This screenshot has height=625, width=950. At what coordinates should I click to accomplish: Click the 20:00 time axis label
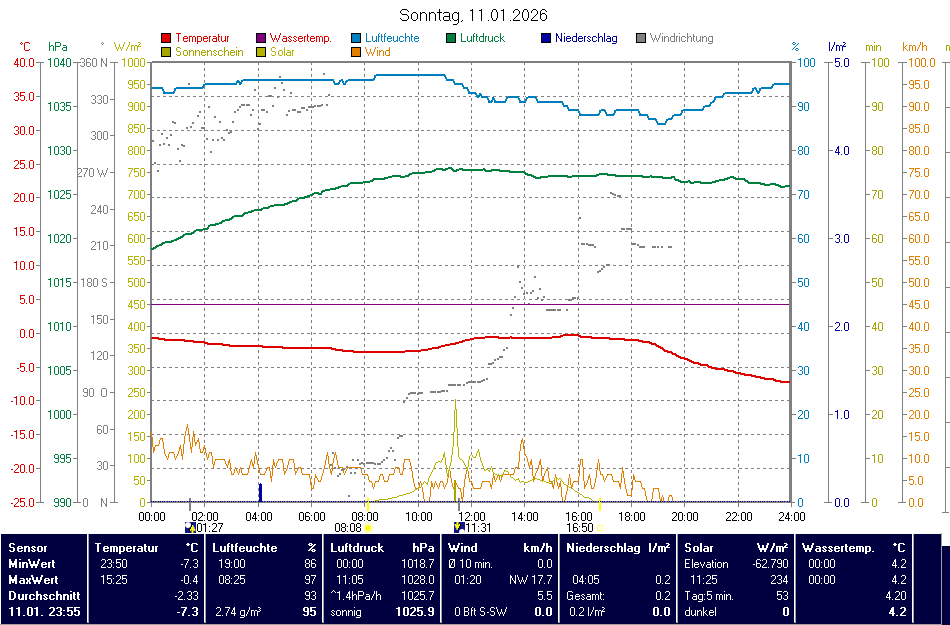tap(685, 516)
